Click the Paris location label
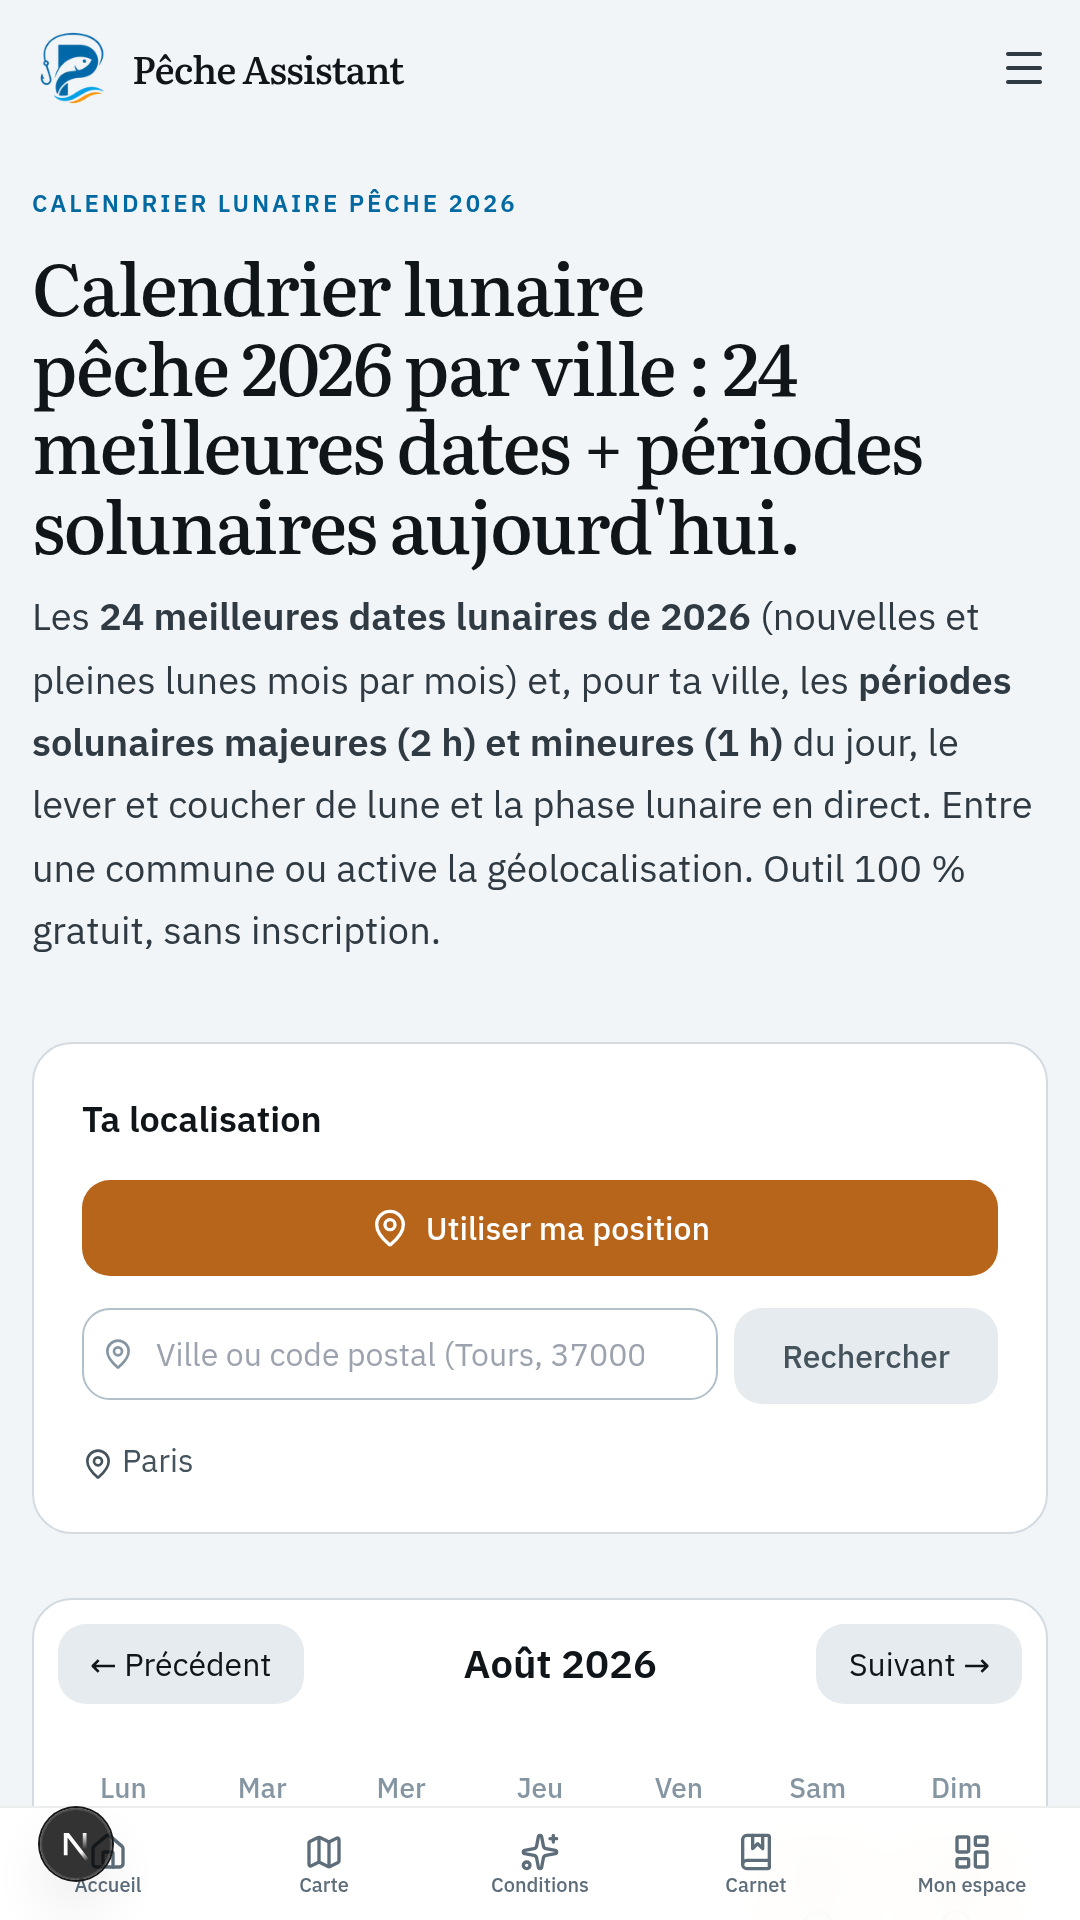 tap(157, 1461)
